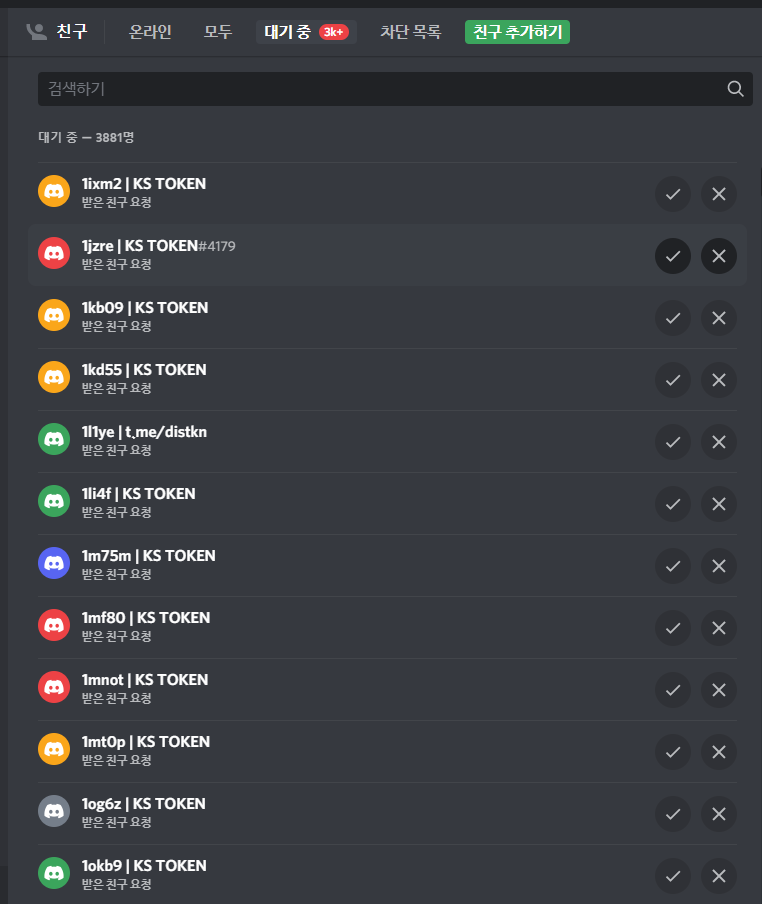Click the search magnifier icon
The height and width of the screenshot is (904, 762).
click(x=736, y=89)
